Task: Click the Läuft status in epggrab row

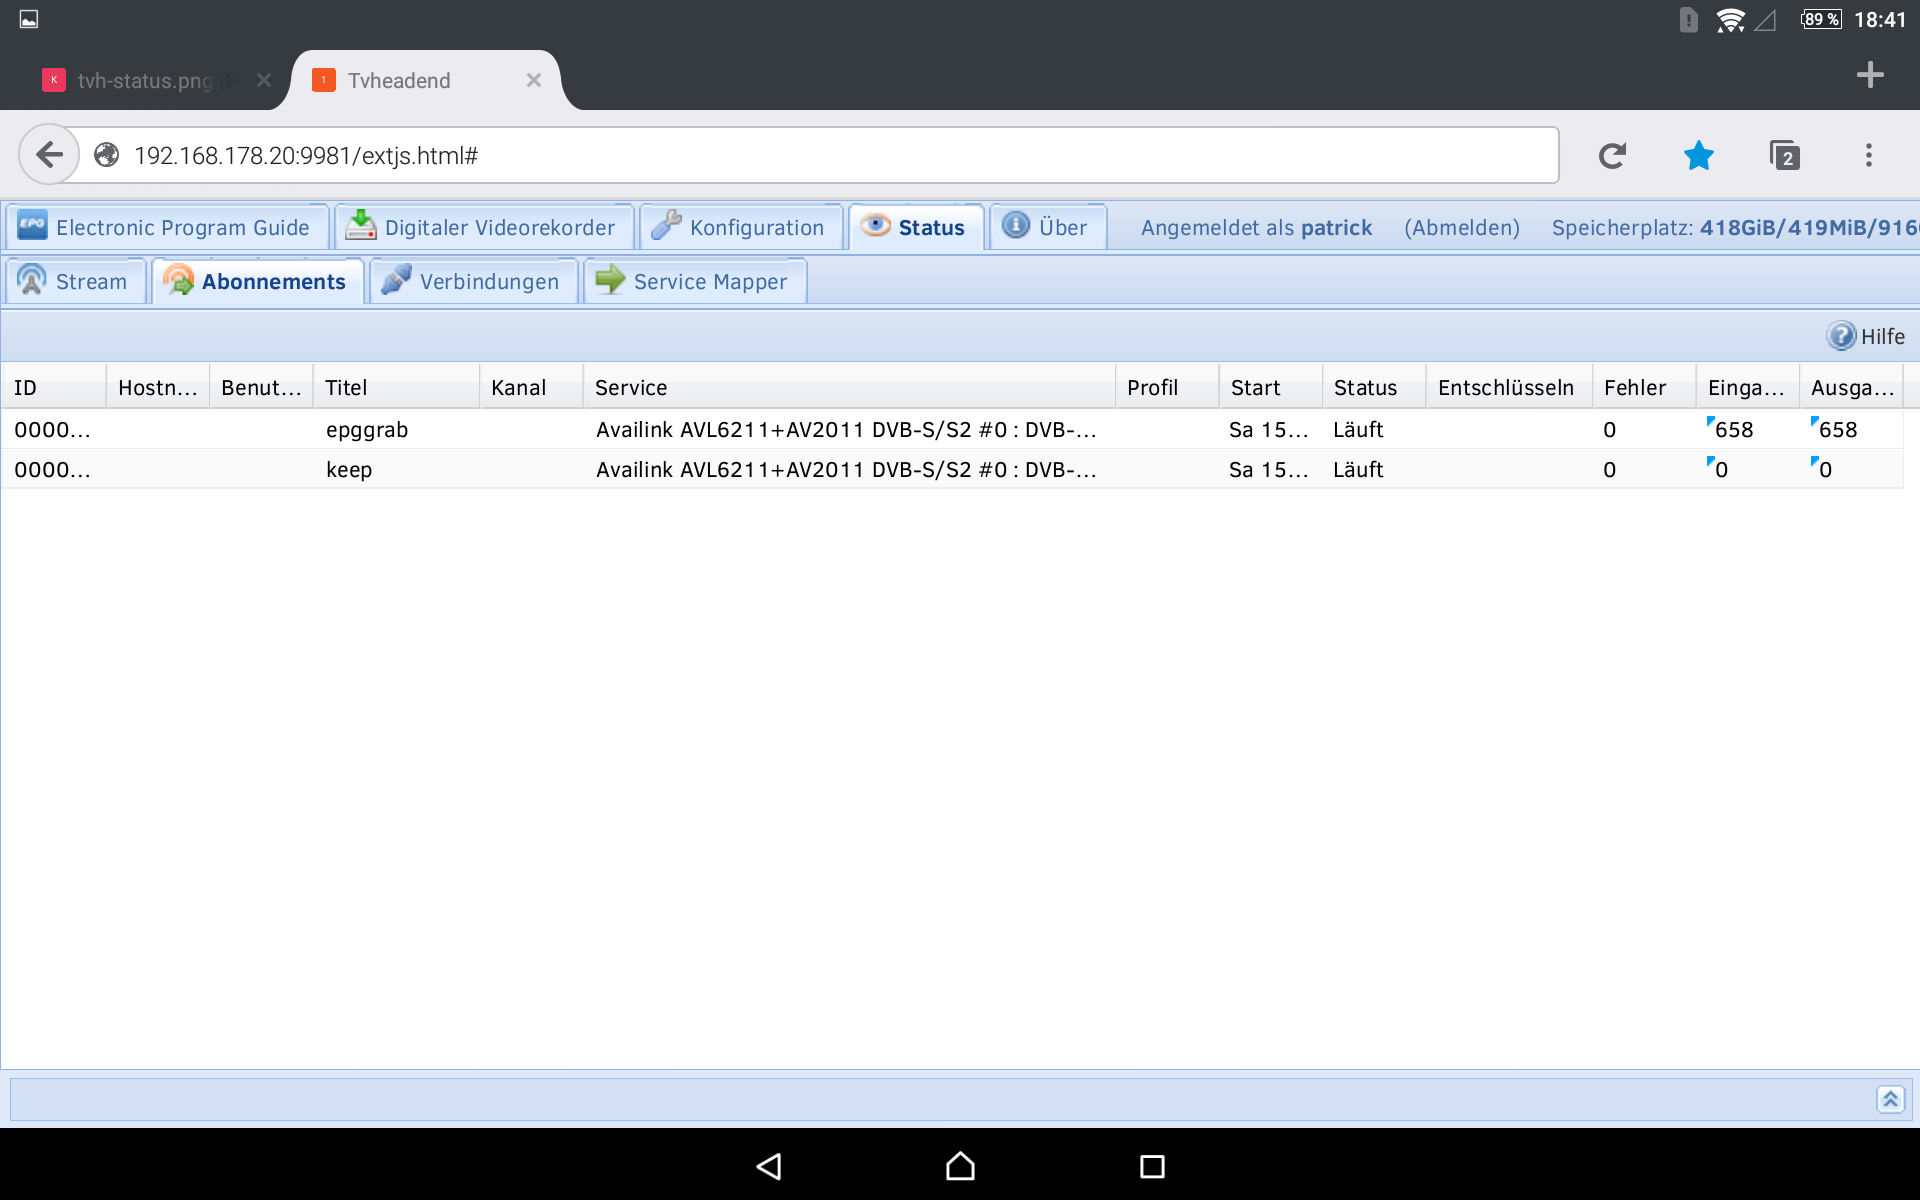Action: click(x=1358, y=429)
